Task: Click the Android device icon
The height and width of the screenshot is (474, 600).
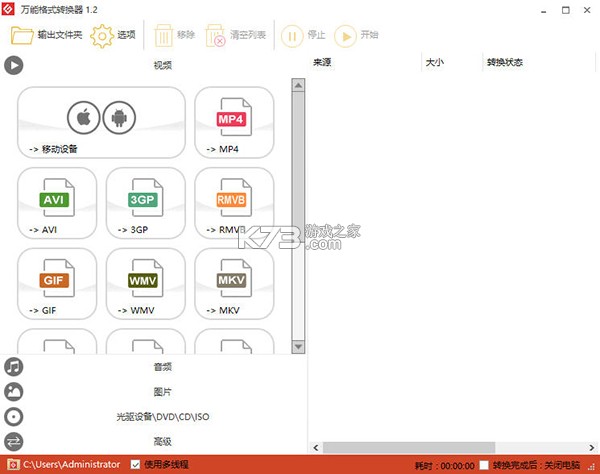Action: [x=119, y=117]
